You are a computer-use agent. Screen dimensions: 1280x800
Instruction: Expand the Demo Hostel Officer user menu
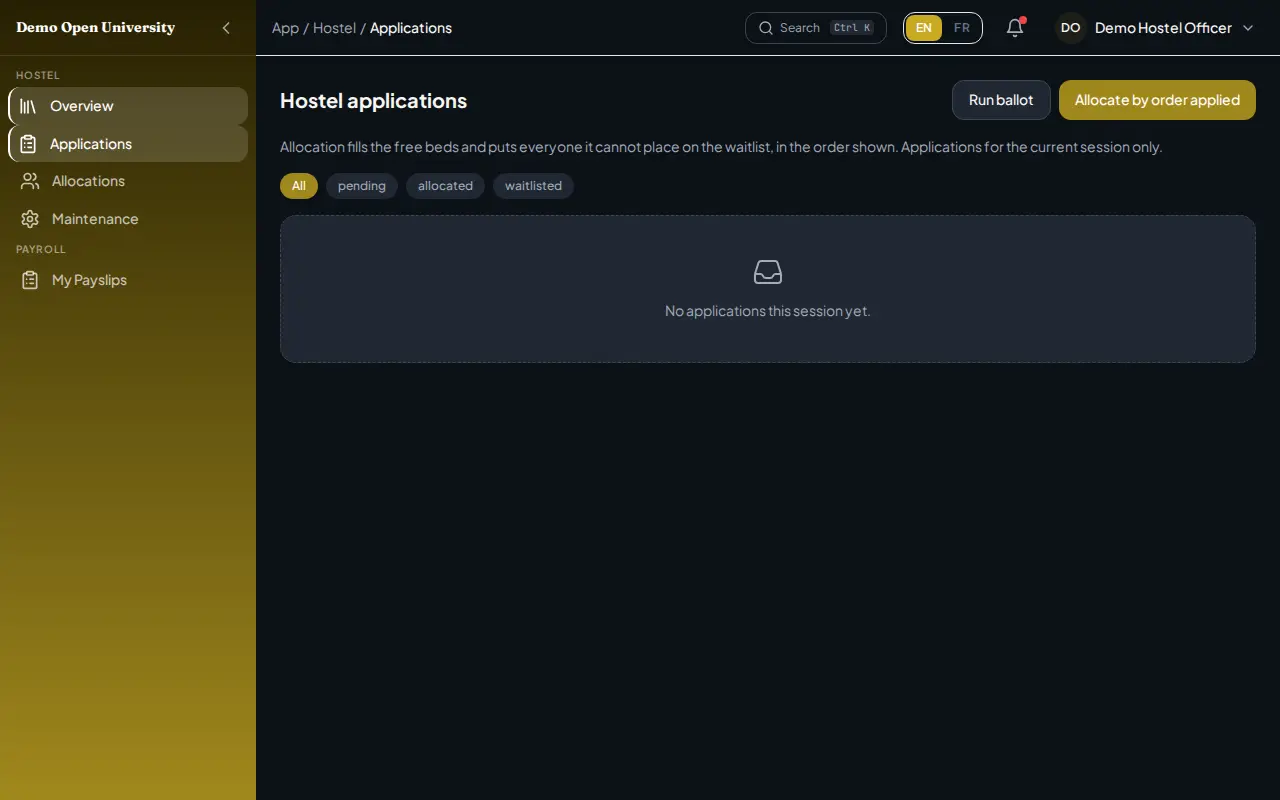click(x=1156, y=28)
